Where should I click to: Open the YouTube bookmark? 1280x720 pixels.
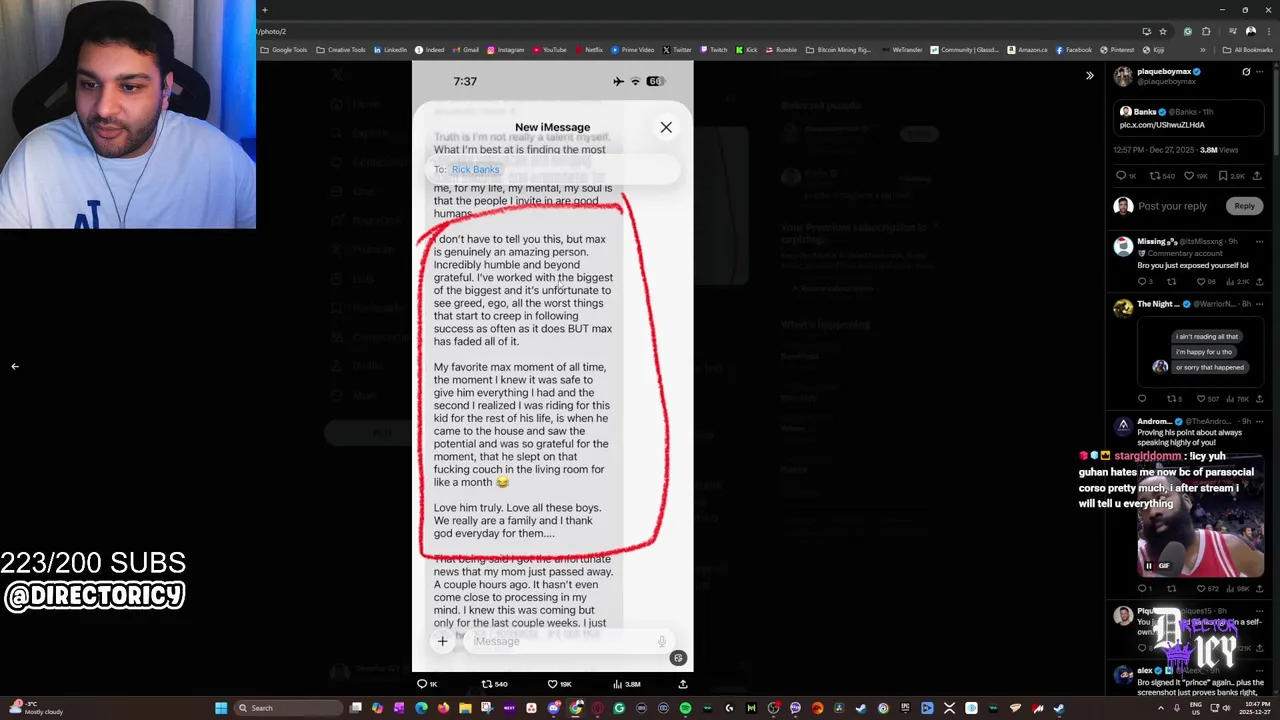549,50
